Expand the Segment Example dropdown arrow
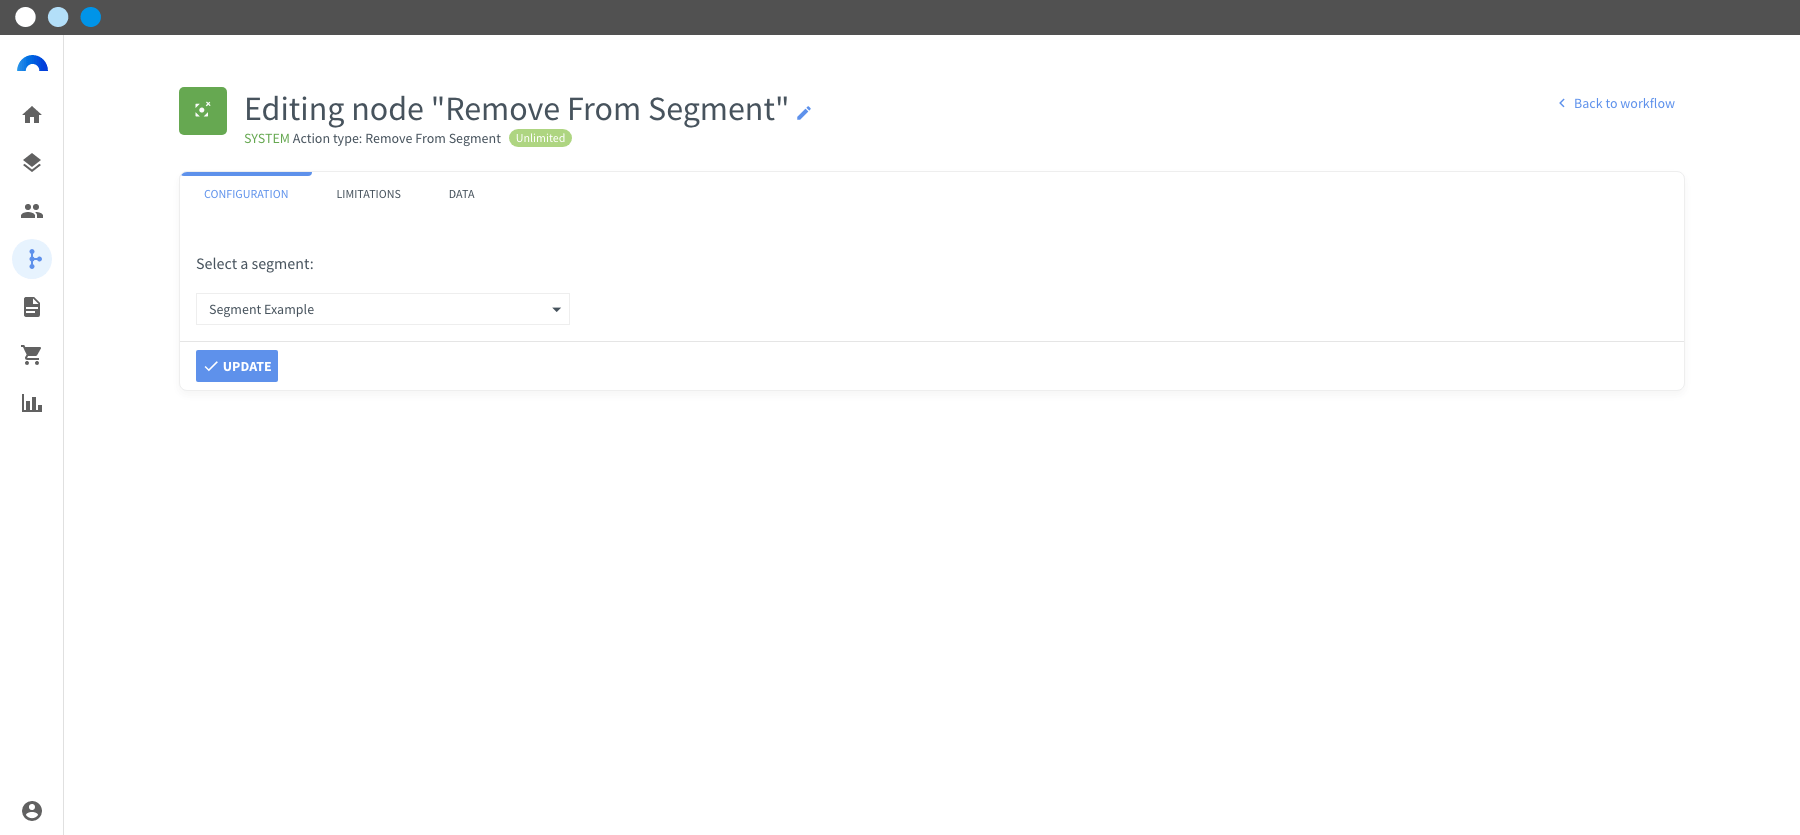This screenshot has width=1800, height=835. (x=557, y=310)
